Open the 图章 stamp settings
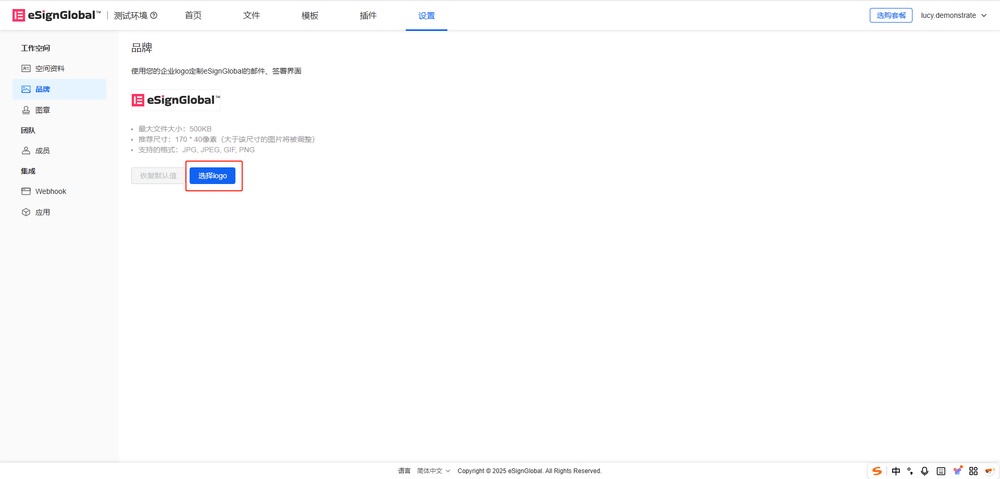Image resolution: width=1000 pixels, height=479 pixels. click(x=42, y=110)
